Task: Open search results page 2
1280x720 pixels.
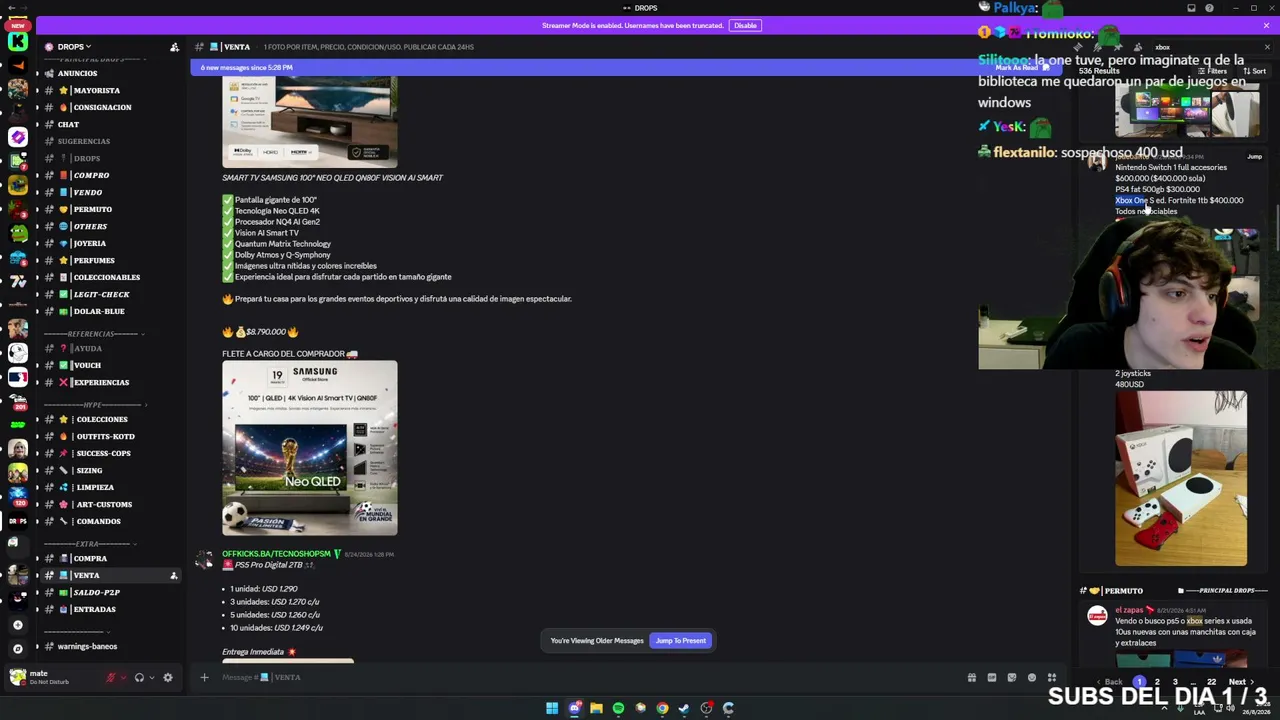Action: coord(1157,682)
